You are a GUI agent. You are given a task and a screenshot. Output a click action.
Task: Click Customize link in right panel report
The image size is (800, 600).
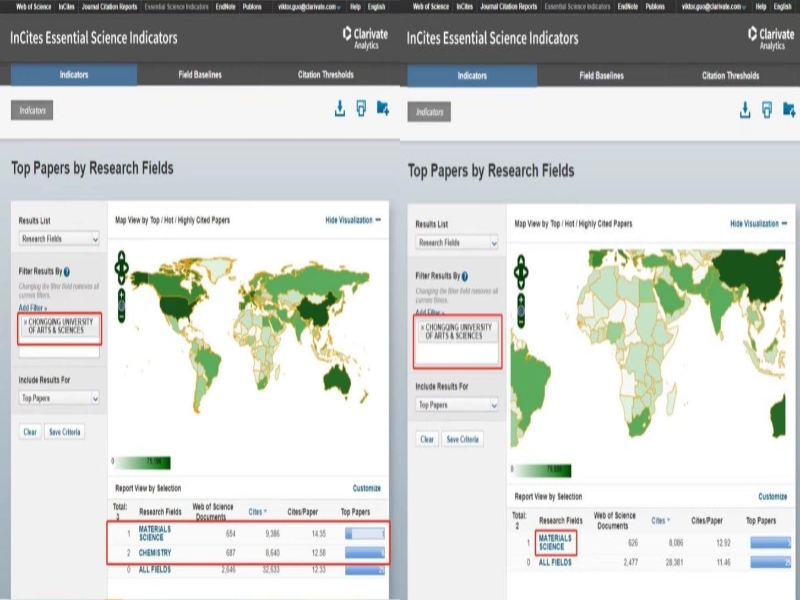[772, 496]
